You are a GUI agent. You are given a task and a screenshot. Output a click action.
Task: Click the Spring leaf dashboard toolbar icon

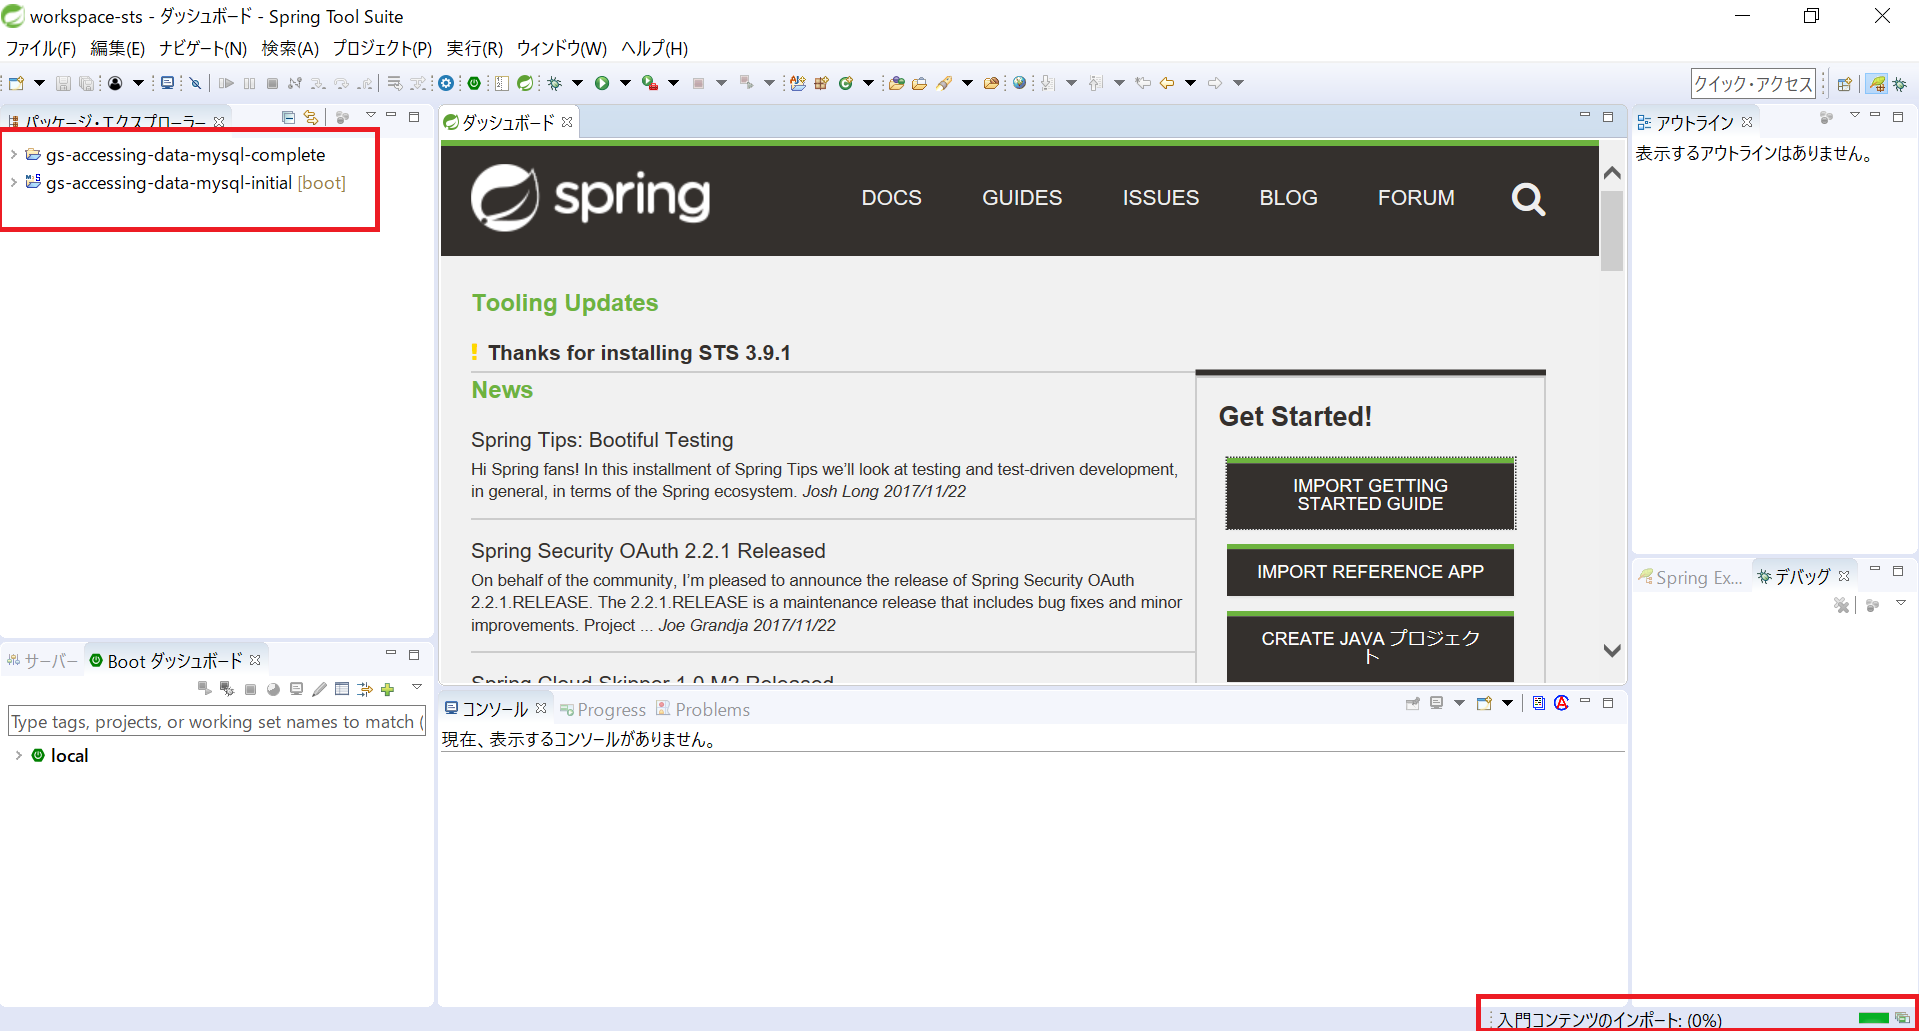pyautogui.click(x=524, y=83)
